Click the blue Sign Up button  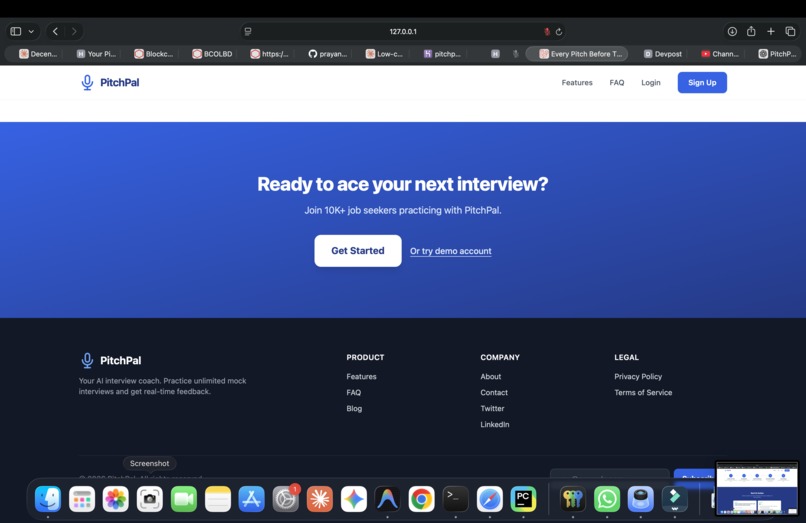click(702, 82)
